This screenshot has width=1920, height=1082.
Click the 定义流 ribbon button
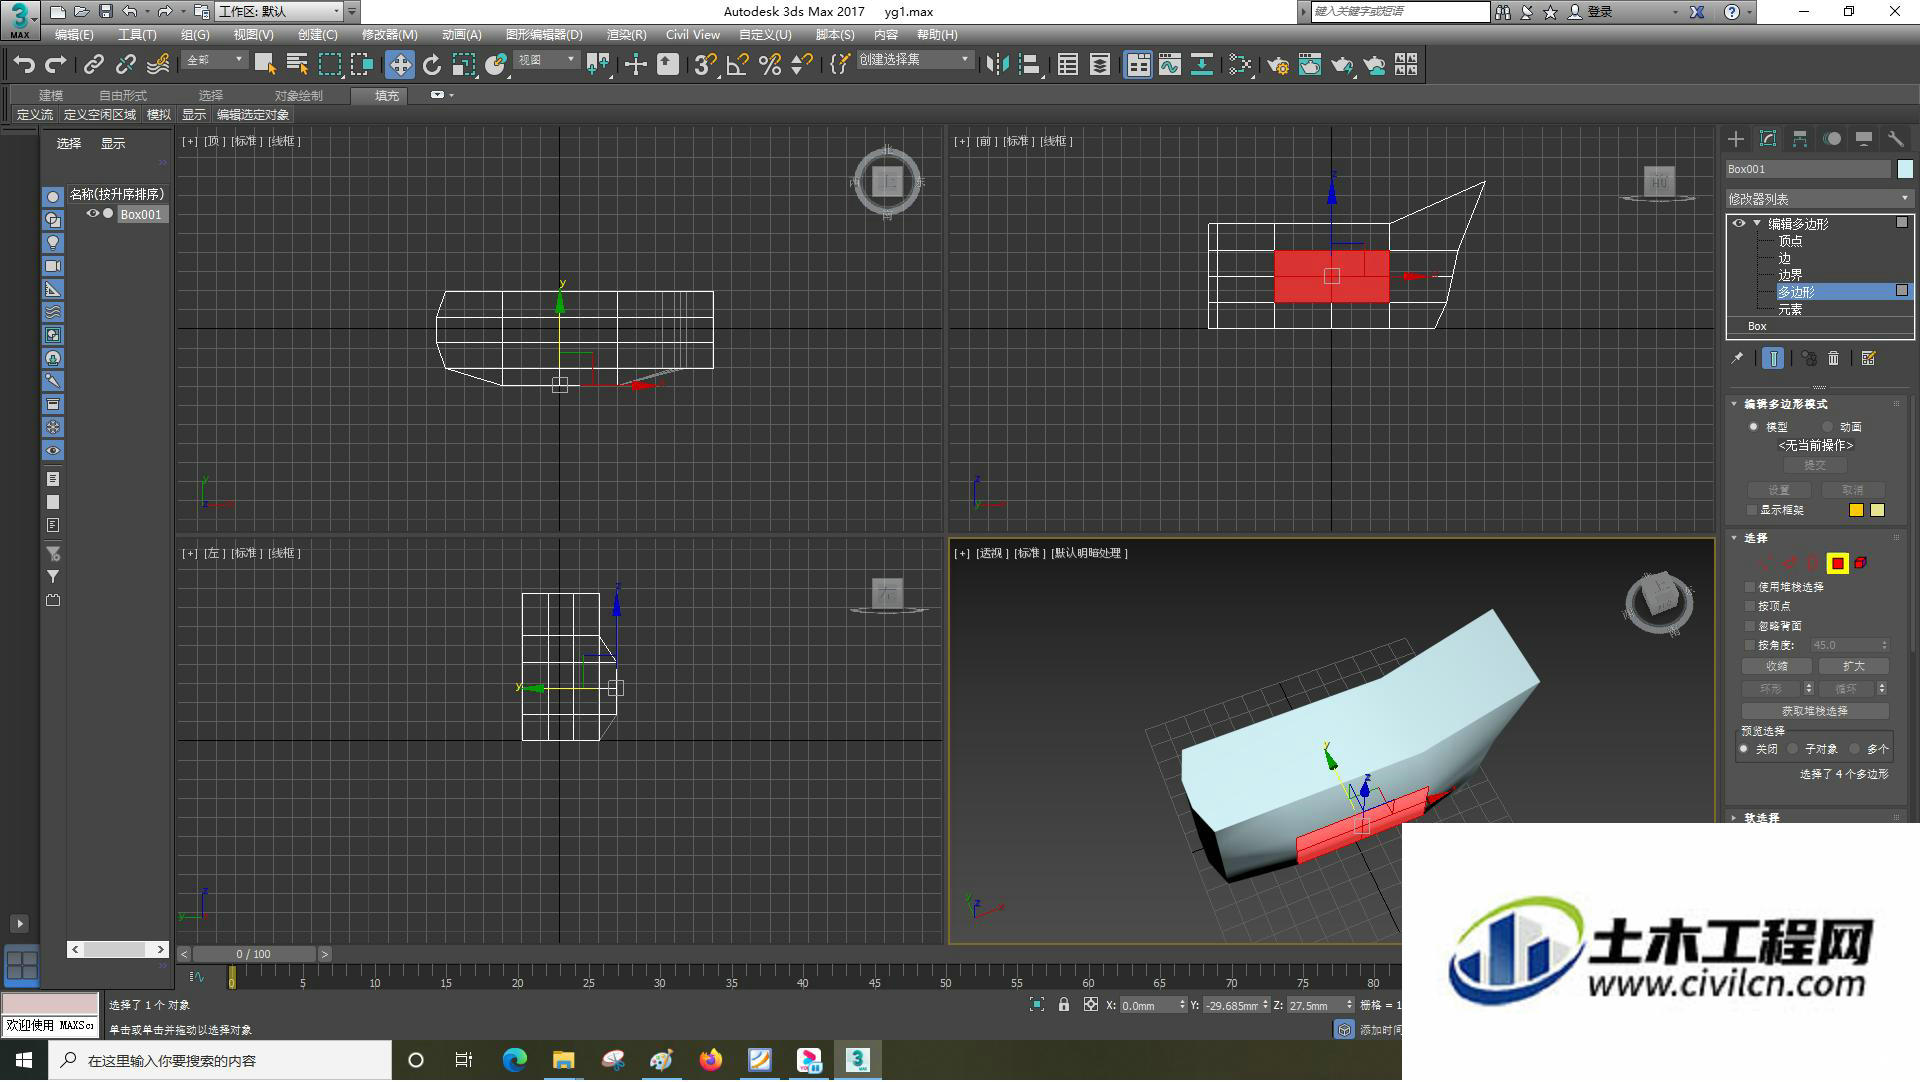point(35,115)
